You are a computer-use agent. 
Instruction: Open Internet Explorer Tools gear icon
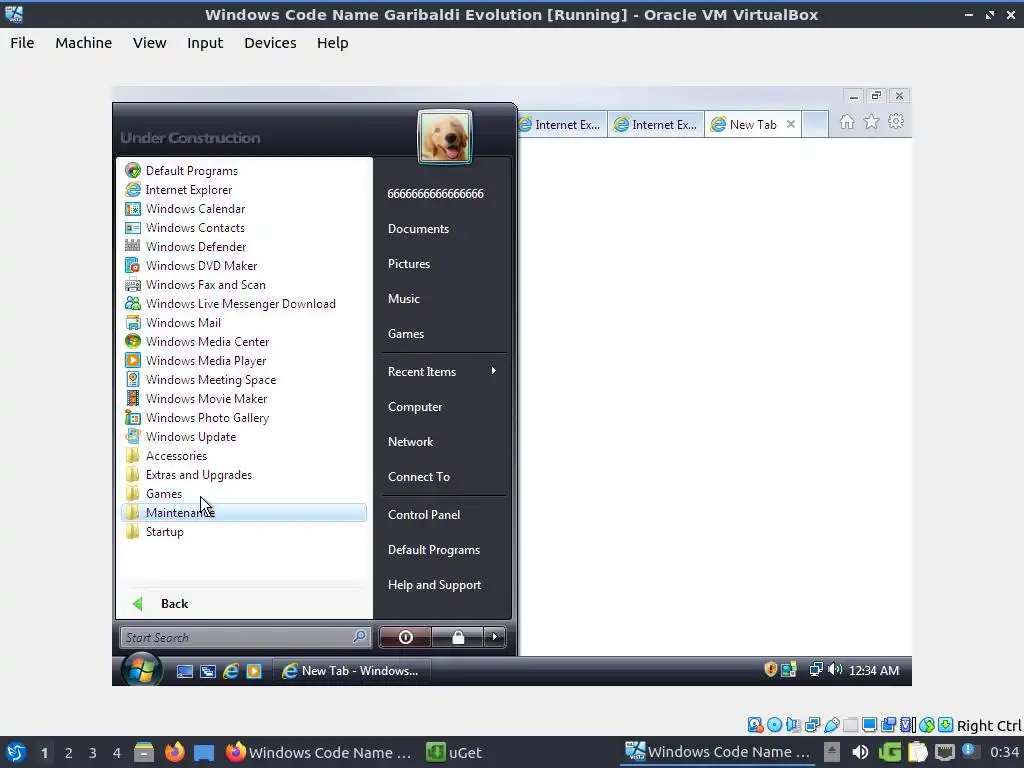pyautogui.click(x=896, y=122)
